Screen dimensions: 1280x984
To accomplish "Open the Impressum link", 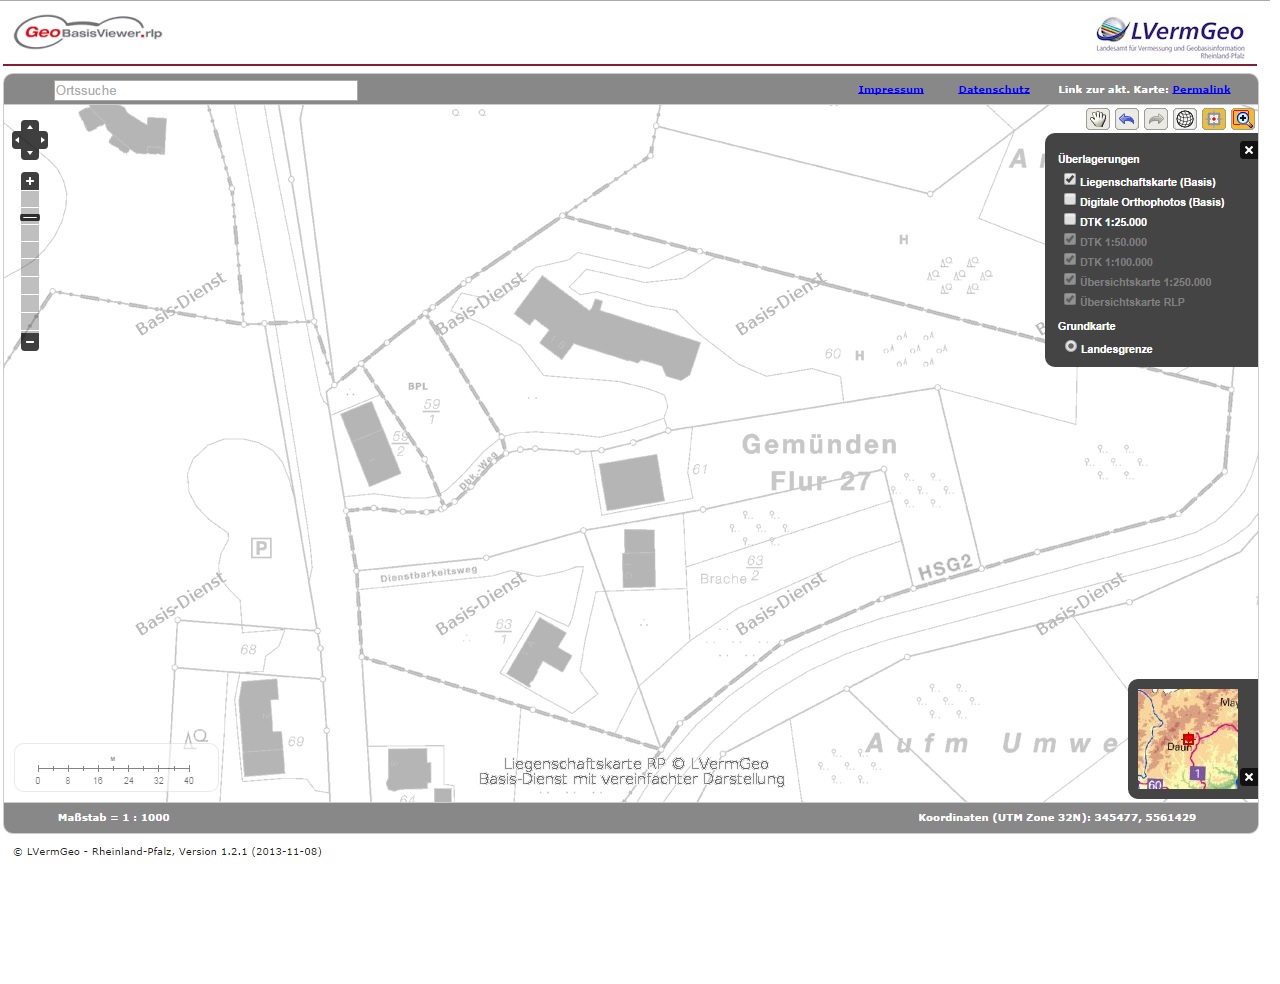I will (x=890, y=90).
